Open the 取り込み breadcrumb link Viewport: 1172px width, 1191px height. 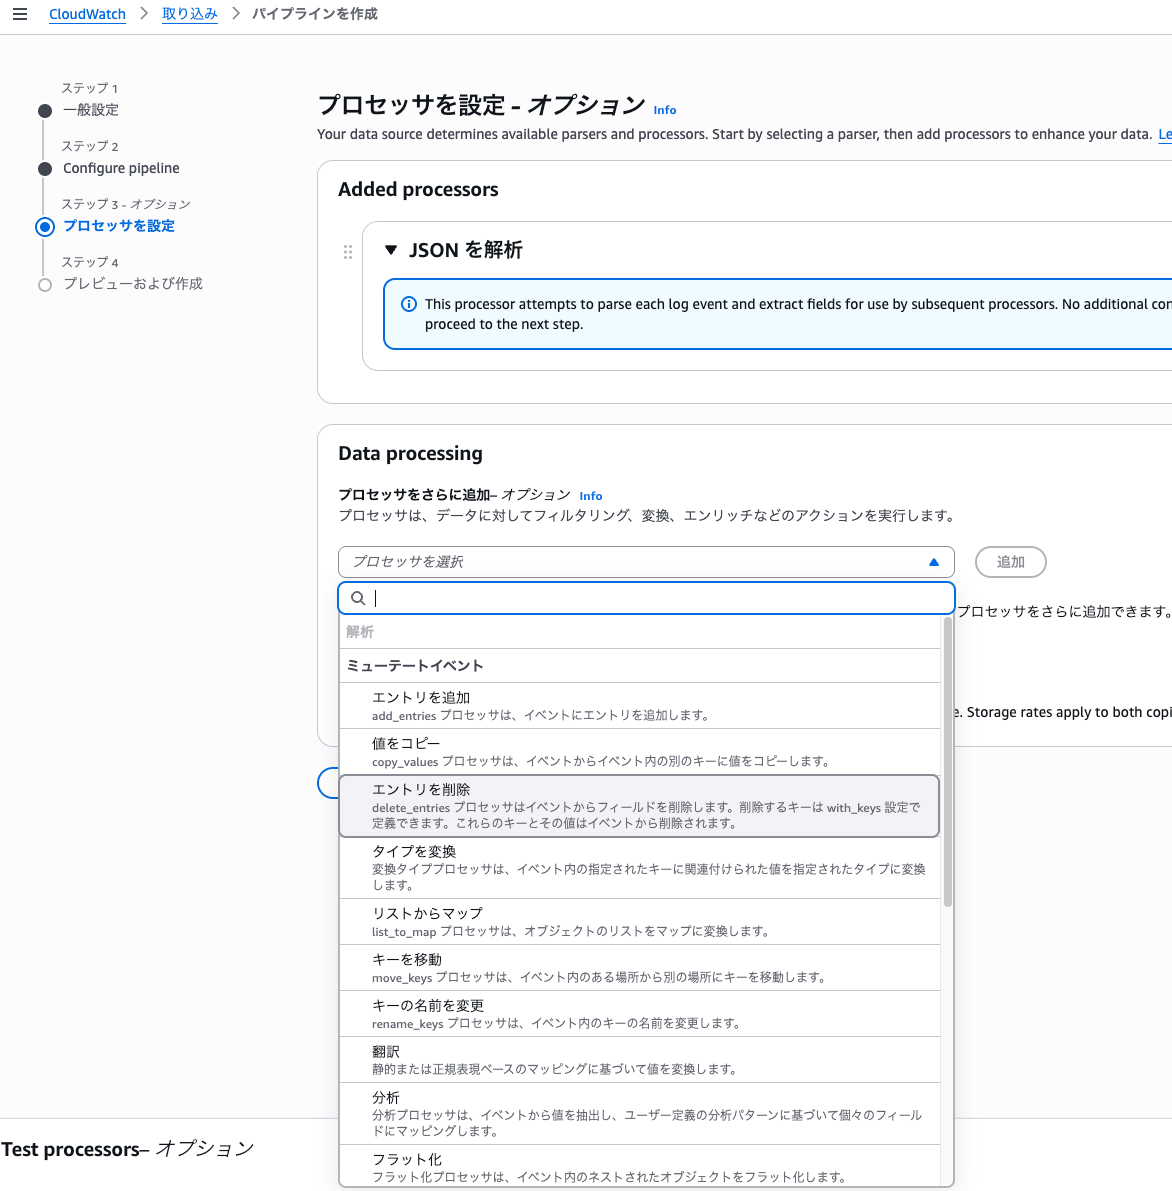[x=189, y=14]
